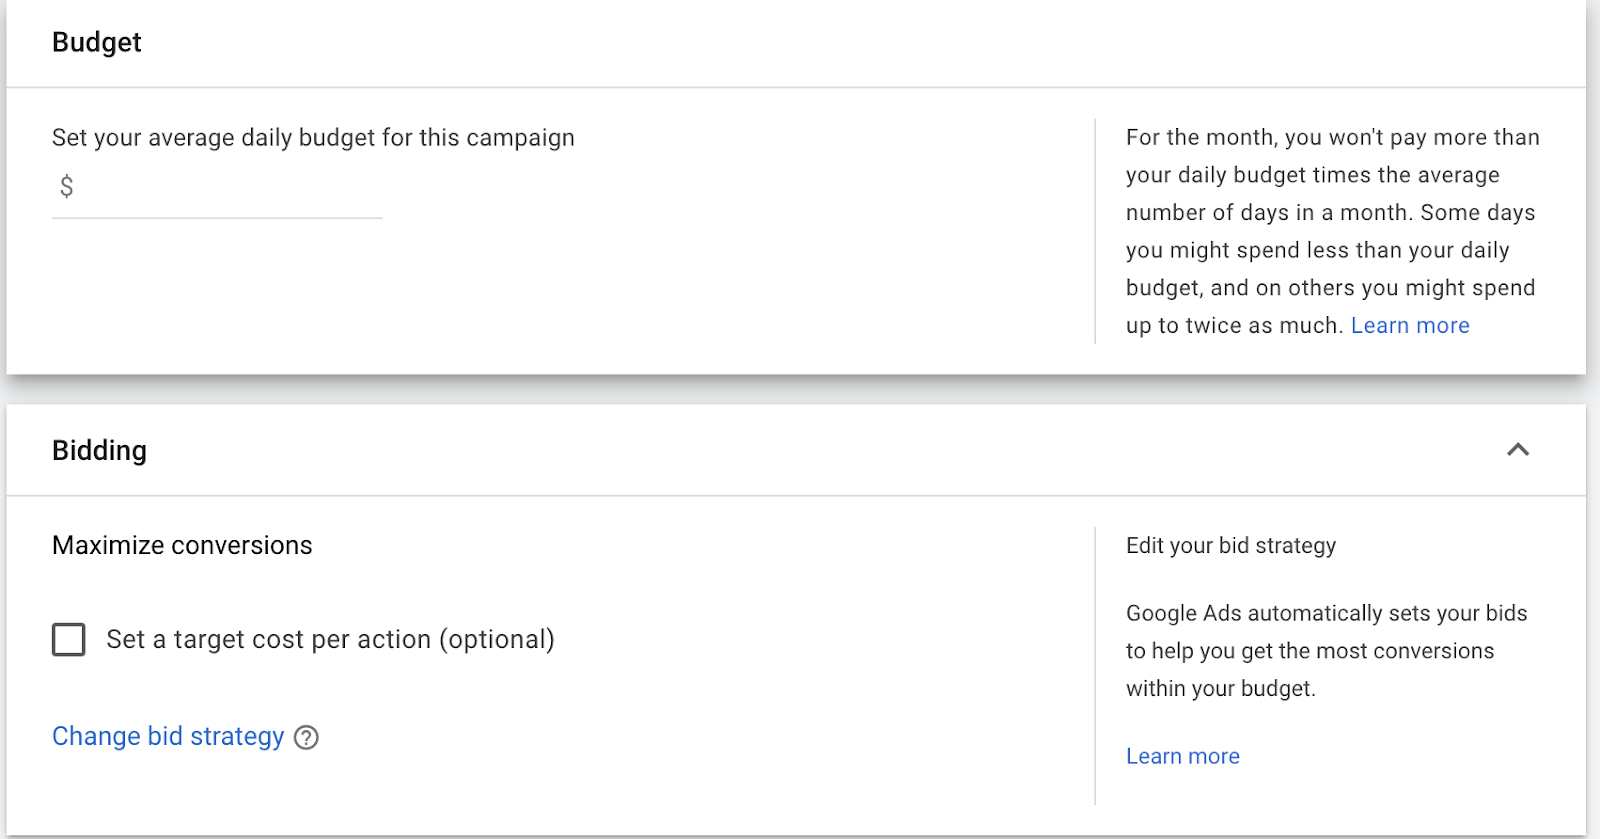This screenshot has width=1600, height=839.
Task: Click the question mark help icon beside Change bid strategy
Action: 307,737
